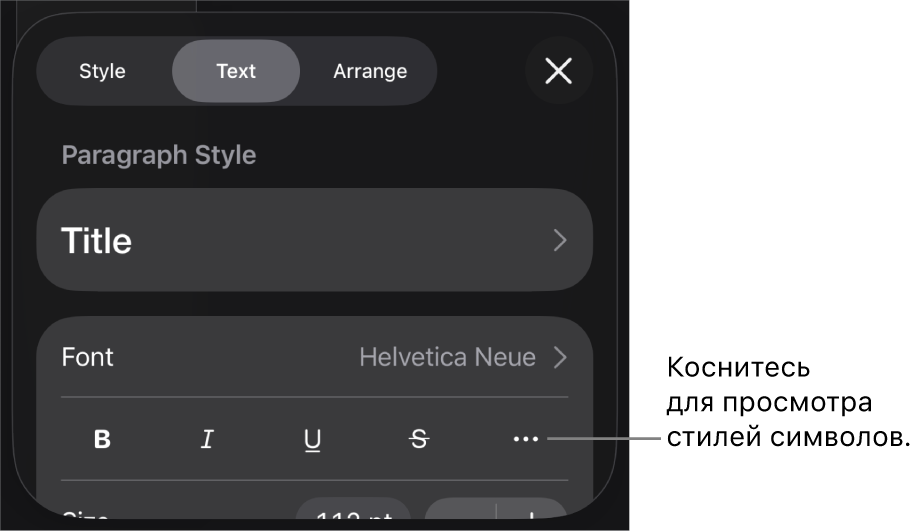Screen dimensions: 921x531
Task: Expand the chevron beside Title
Action: [560, 240]
